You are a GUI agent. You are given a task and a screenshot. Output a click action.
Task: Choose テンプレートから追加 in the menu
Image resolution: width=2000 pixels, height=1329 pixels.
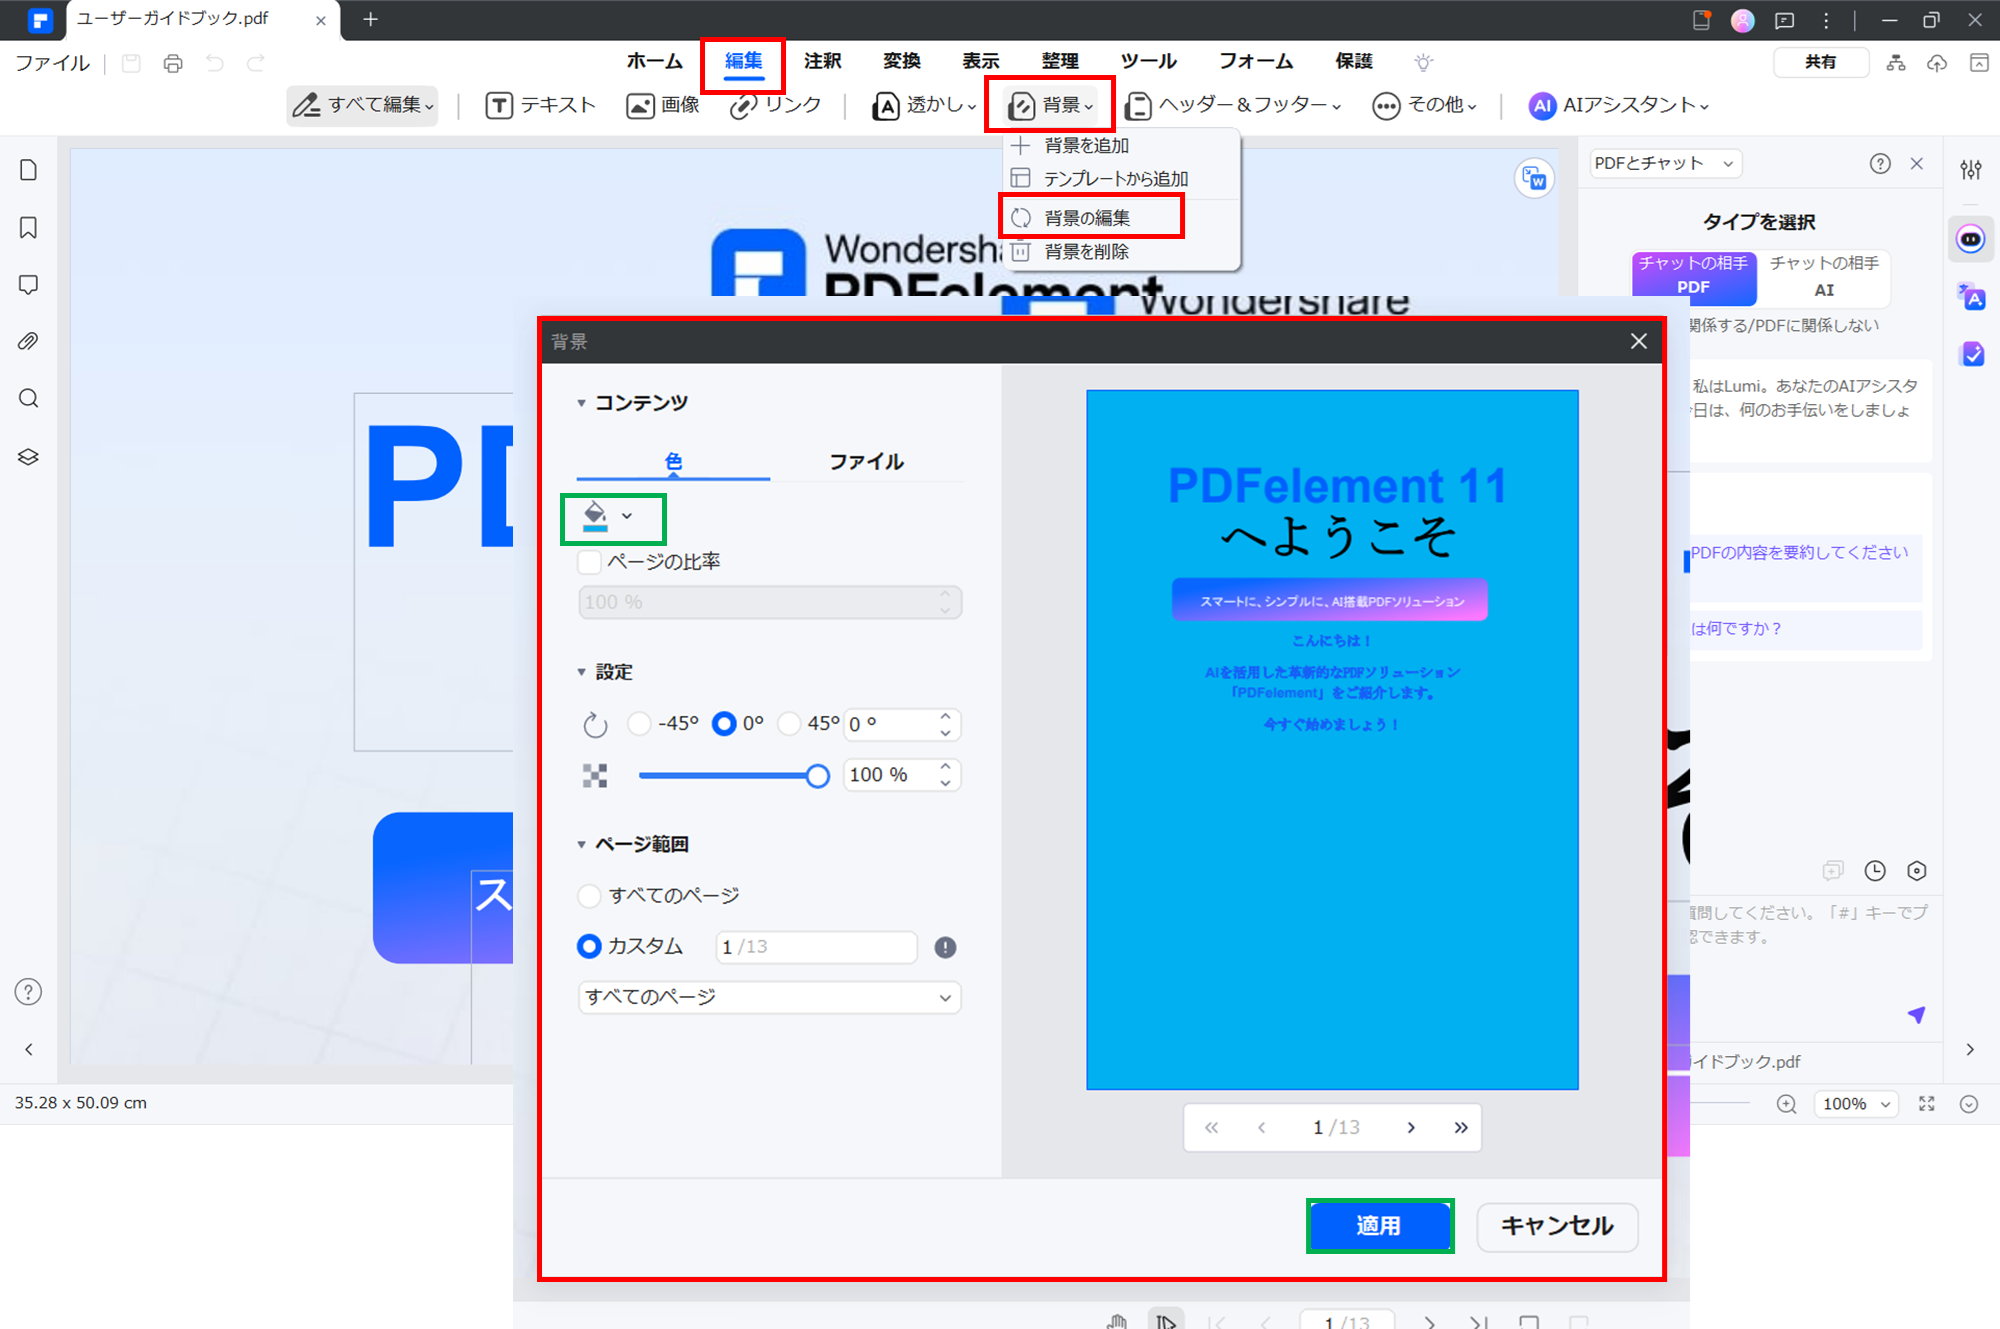(x=1116, y=179)
